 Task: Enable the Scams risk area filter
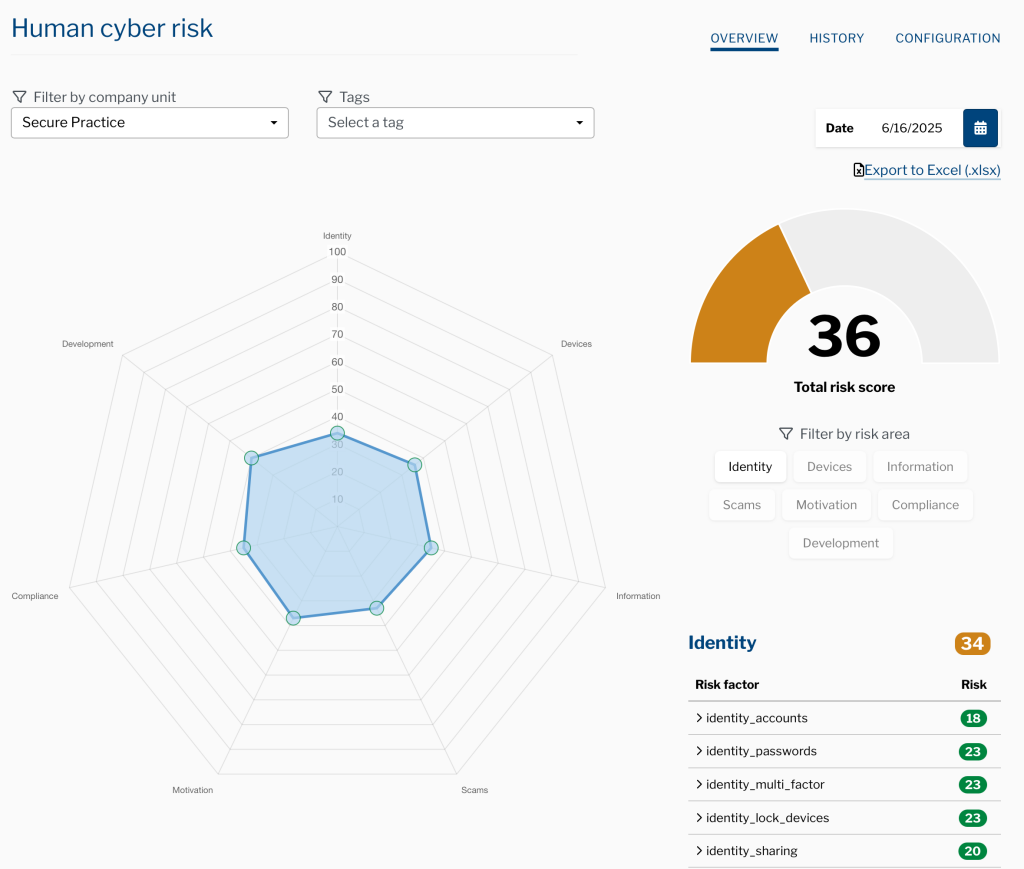click(x=741, y=505)
